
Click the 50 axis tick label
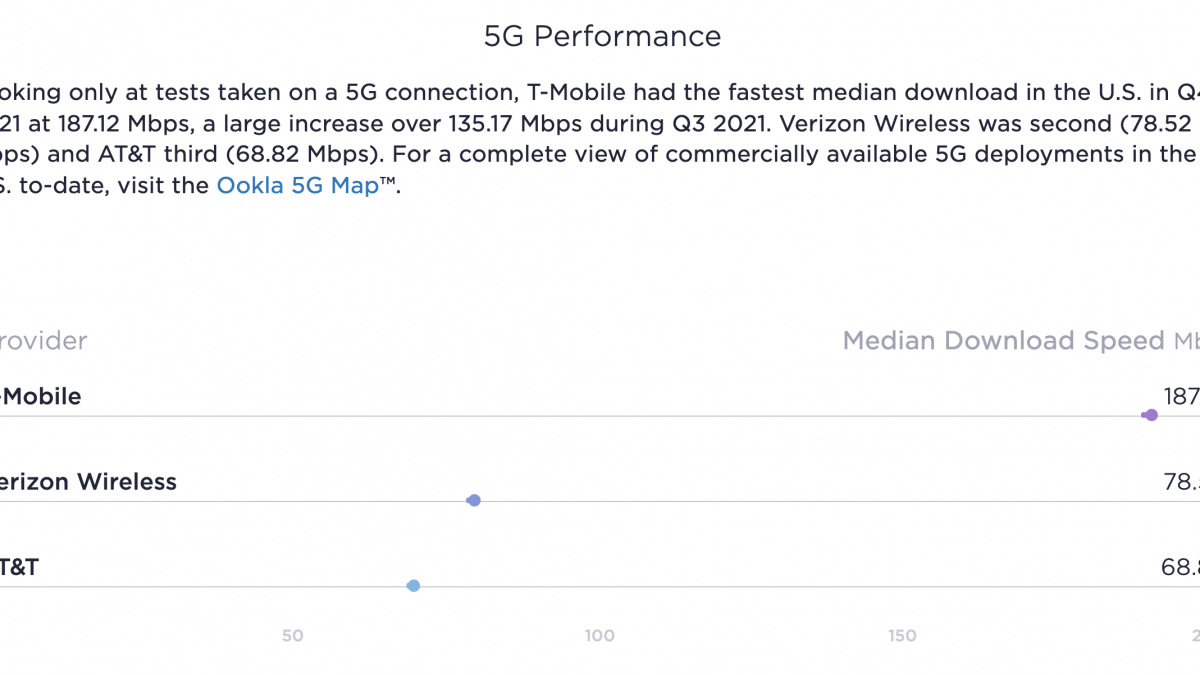click(x=292, y=636)
